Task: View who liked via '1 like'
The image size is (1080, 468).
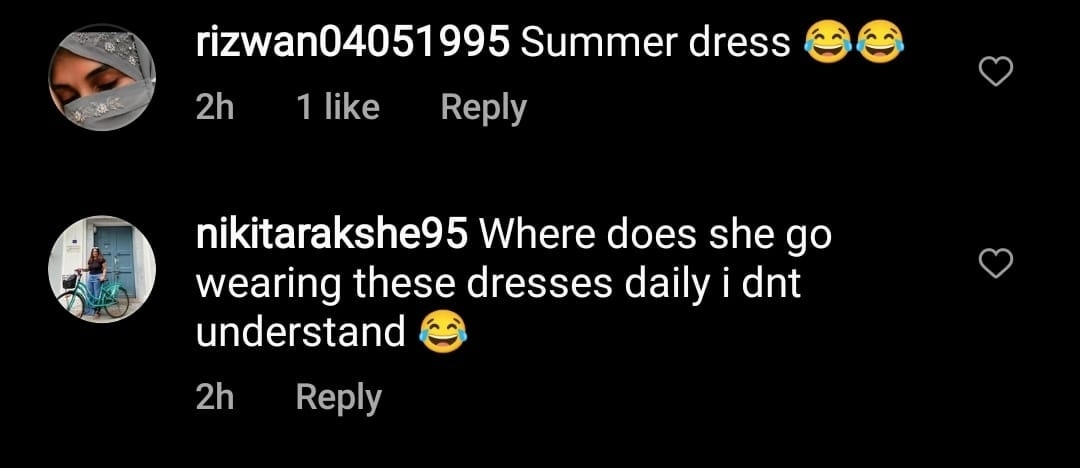Action: tap(338, 108)
